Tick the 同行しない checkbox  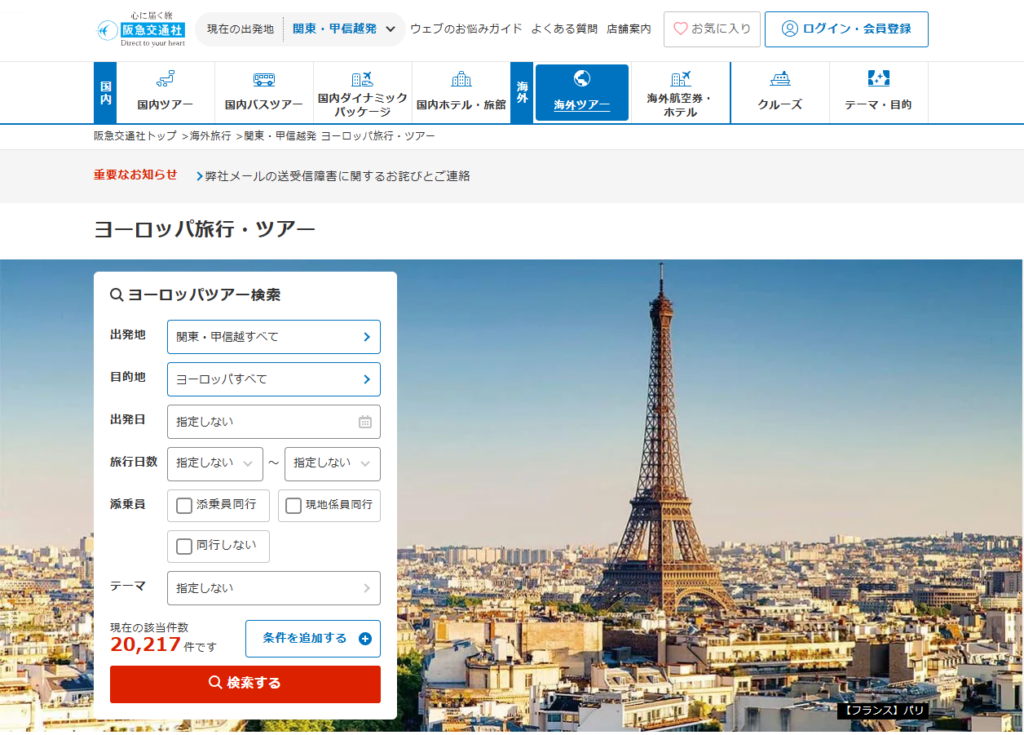click(x=184, y=546)
